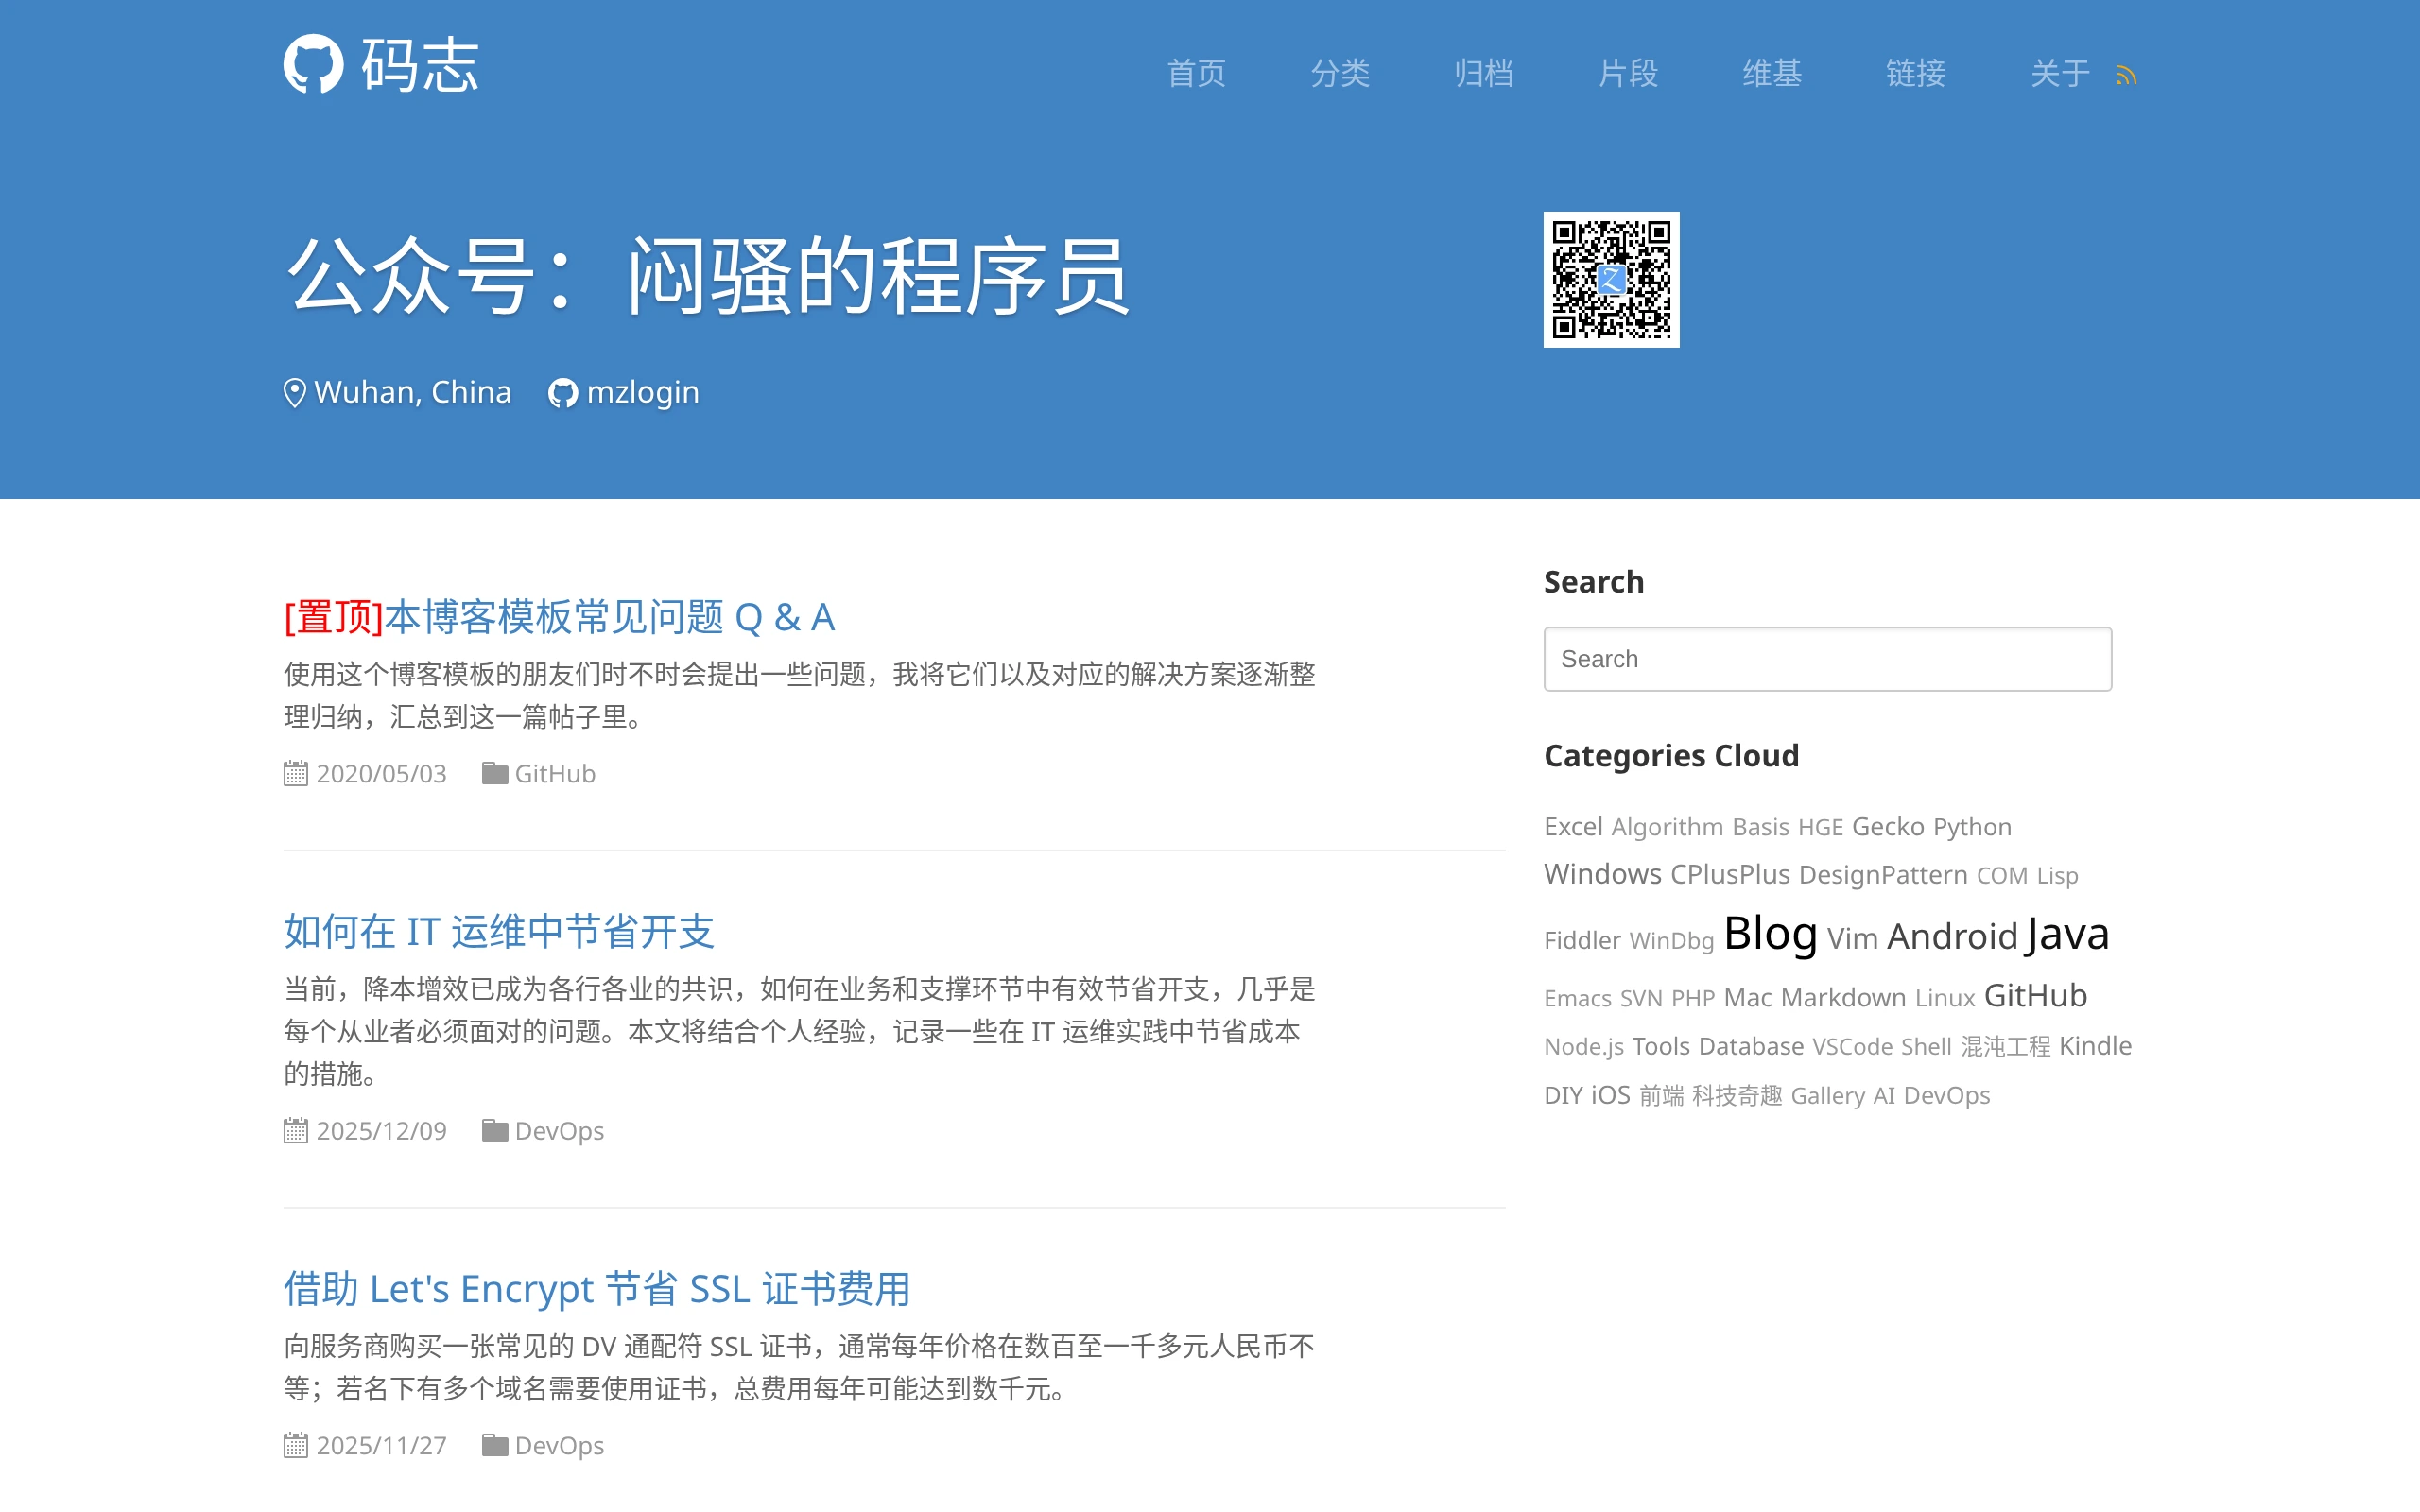This screenshot has height=1512, width=2420.
Task: Open DevOps category under the 2025/11/27 post
Action: click(559, 1445)
